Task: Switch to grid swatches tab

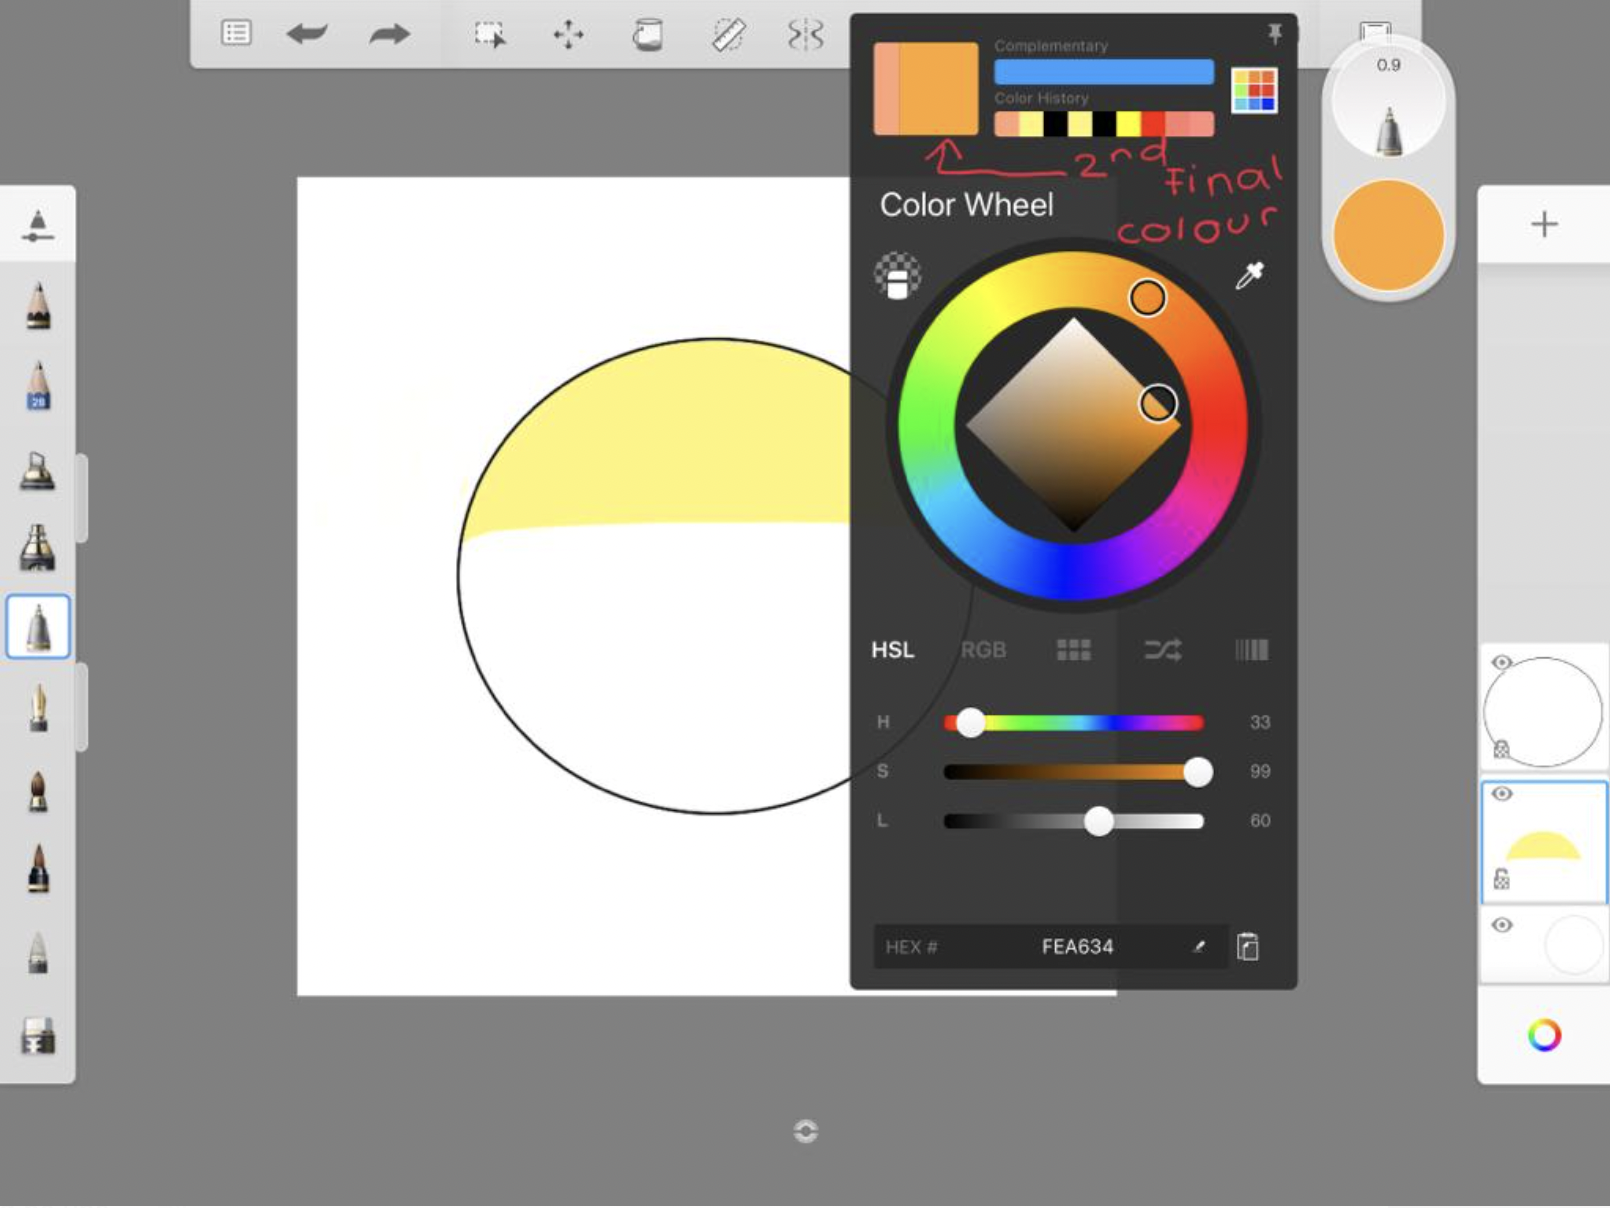Action: click(1073, 650)
